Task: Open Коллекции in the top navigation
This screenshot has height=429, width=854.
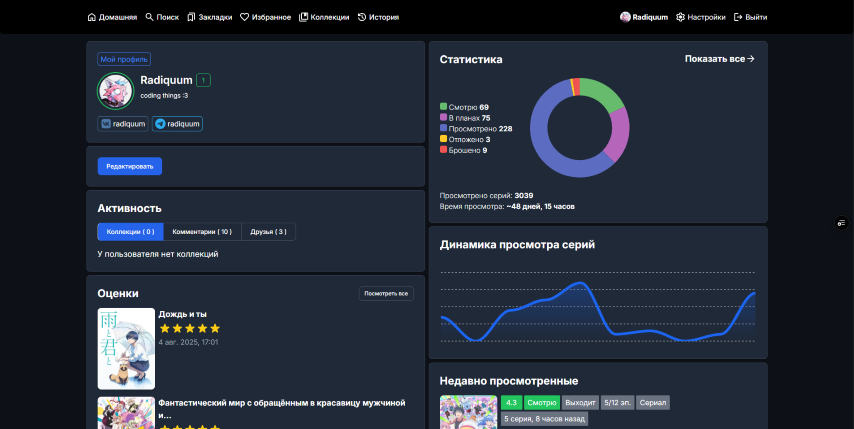Action: [324, 17]
